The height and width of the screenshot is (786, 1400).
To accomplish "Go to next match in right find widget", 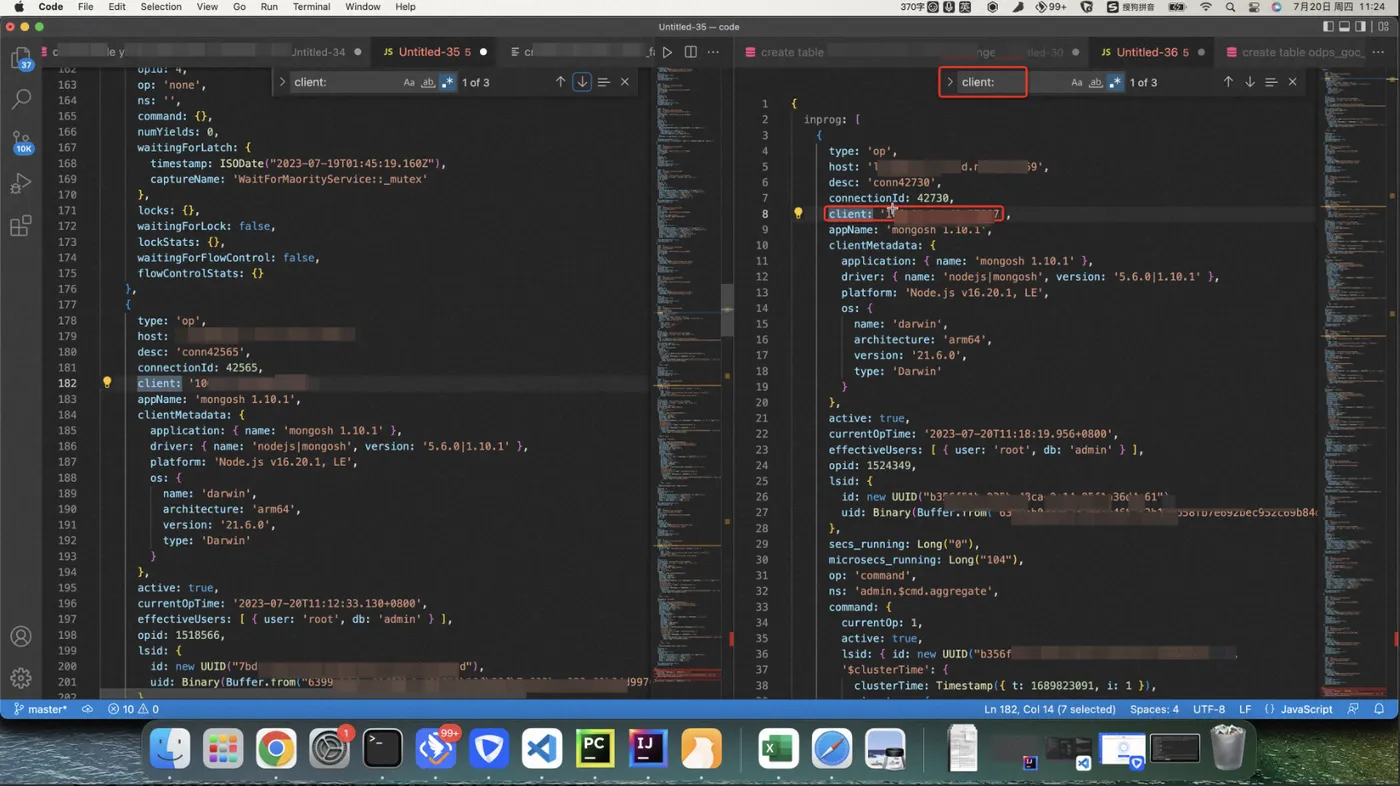I will pos(1250,82).
